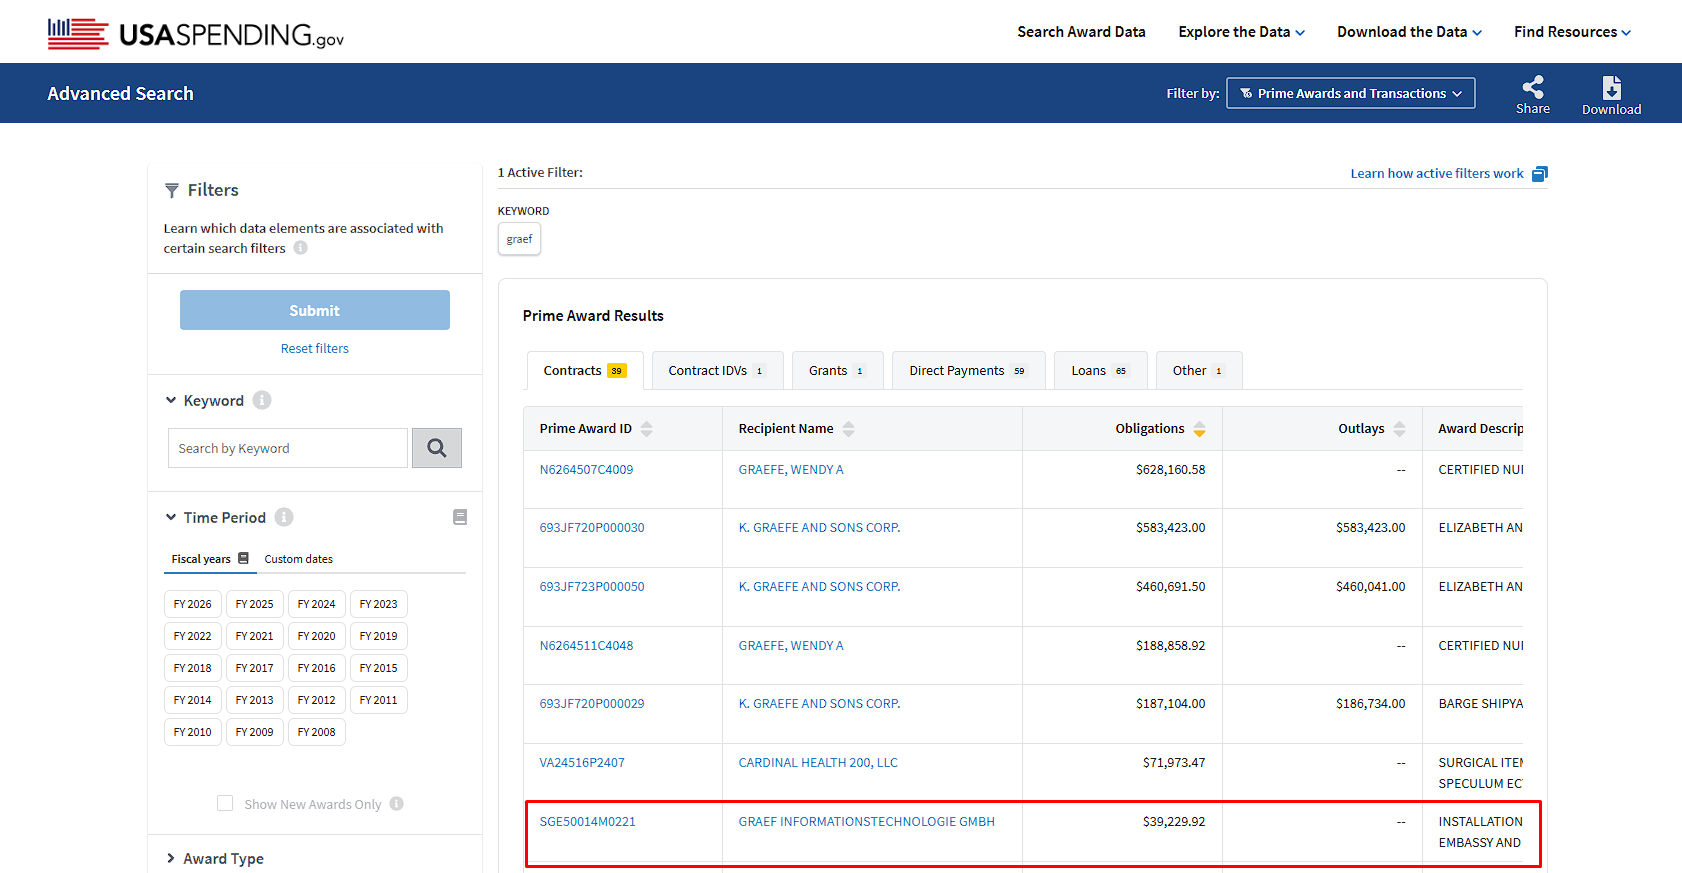Open Prime Awards and Transactions dropdown
1682x873 pixels.
click(x=1350, y=93)
